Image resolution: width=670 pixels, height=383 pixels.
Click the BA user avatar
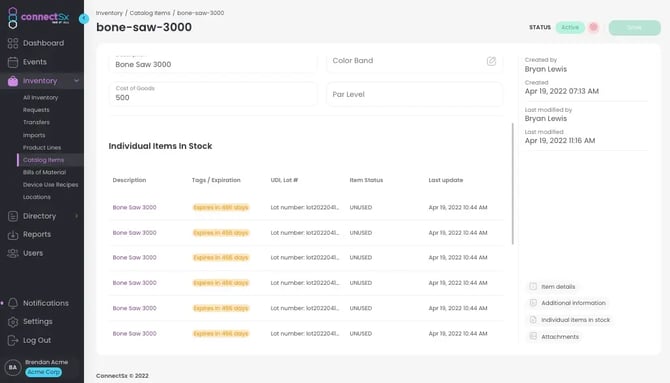coord(13,367)
